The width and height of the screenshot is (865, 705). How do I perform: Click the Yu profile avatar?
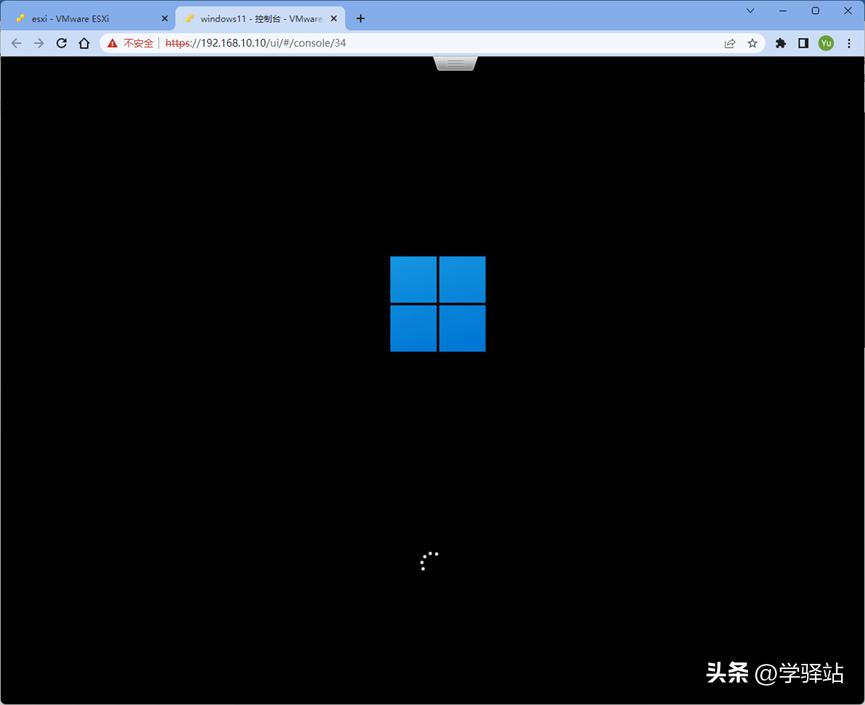pyautogui.click(x=826, y=43)
